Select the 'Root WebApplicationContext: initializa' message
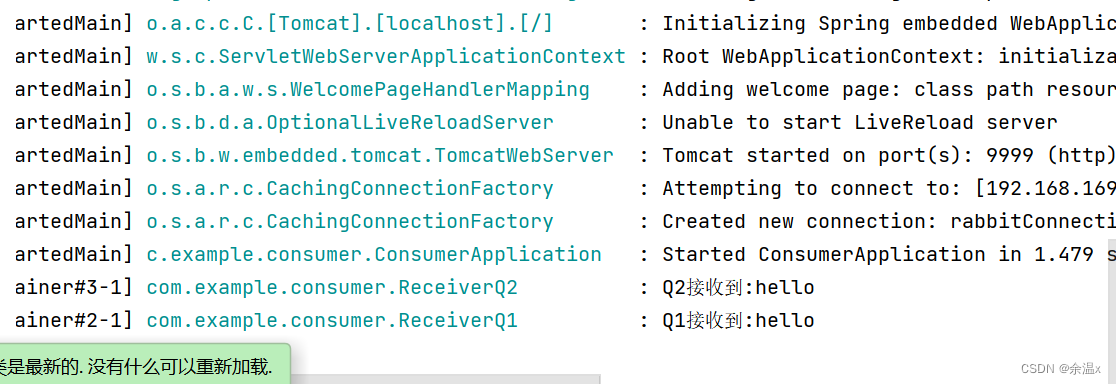 [889, 57]
